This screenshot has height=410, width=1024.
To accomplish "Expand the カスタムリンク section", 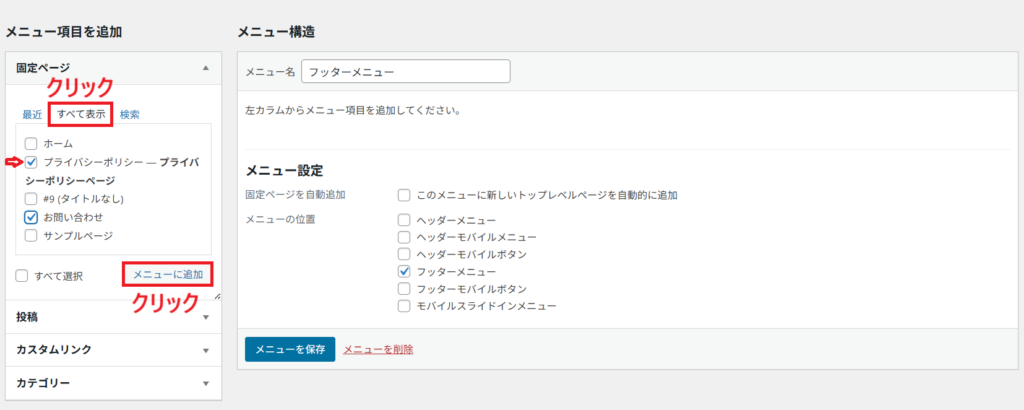I will click(205, 351).
